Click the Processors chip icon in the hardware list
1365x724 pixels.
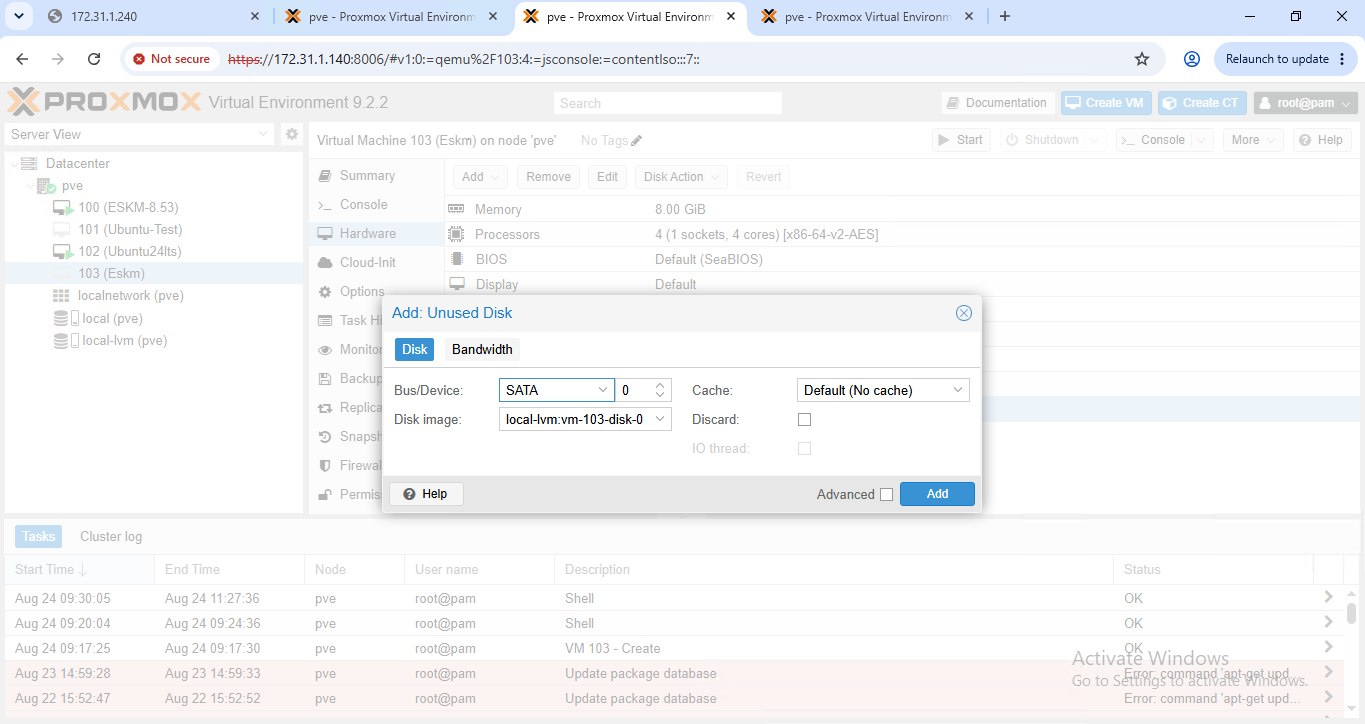[x=456, y=234]
